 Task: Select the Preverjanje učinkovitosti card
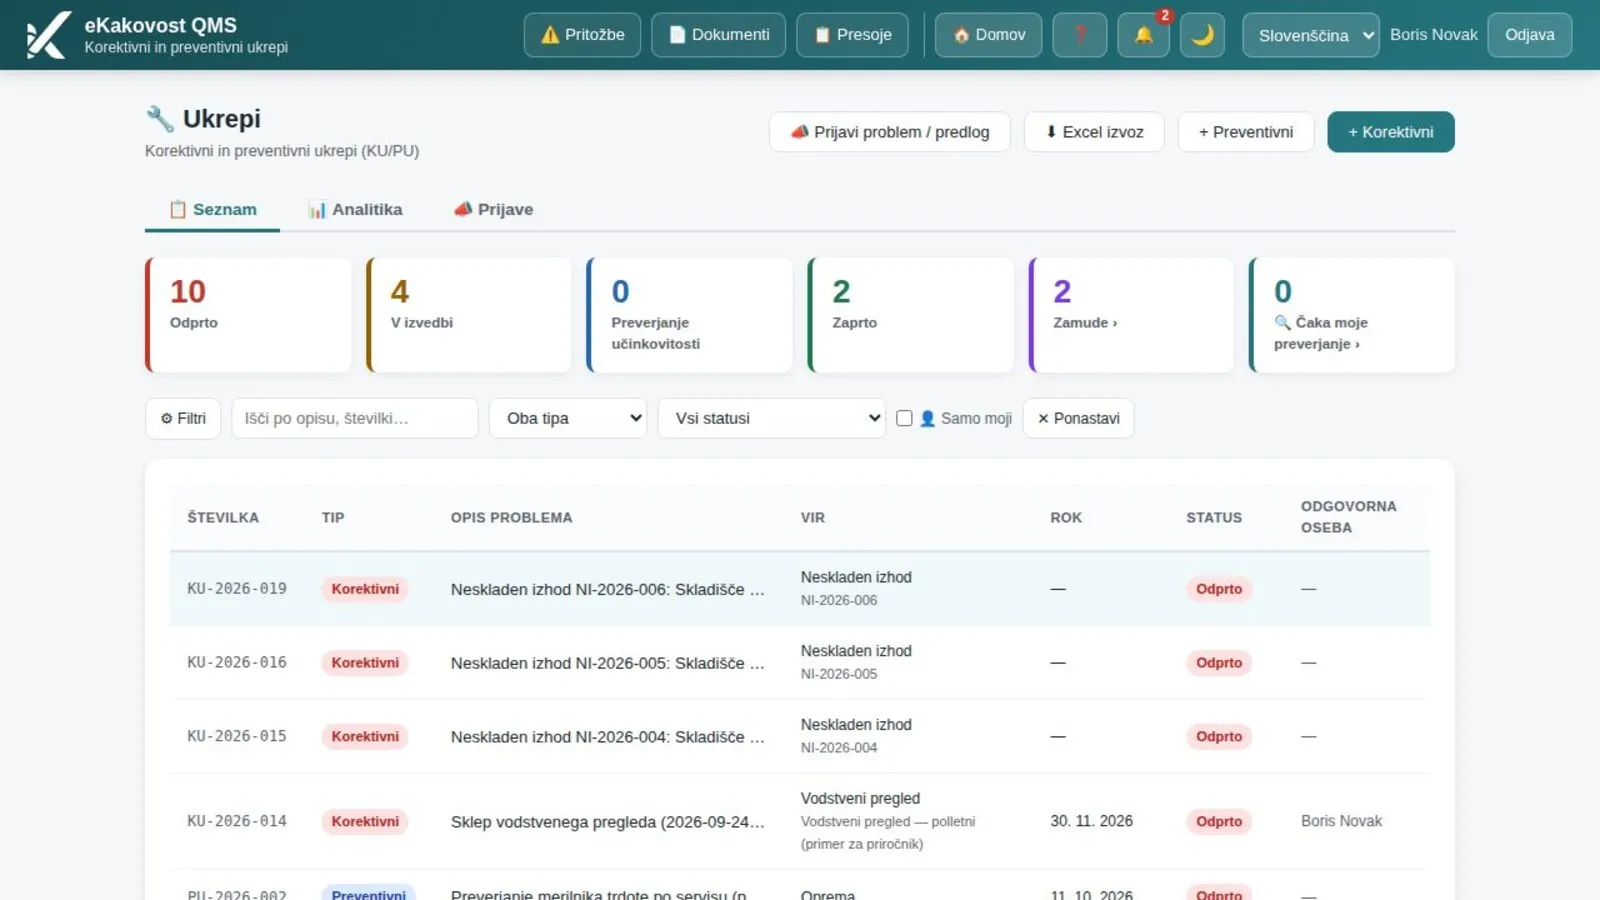[690, 315]
